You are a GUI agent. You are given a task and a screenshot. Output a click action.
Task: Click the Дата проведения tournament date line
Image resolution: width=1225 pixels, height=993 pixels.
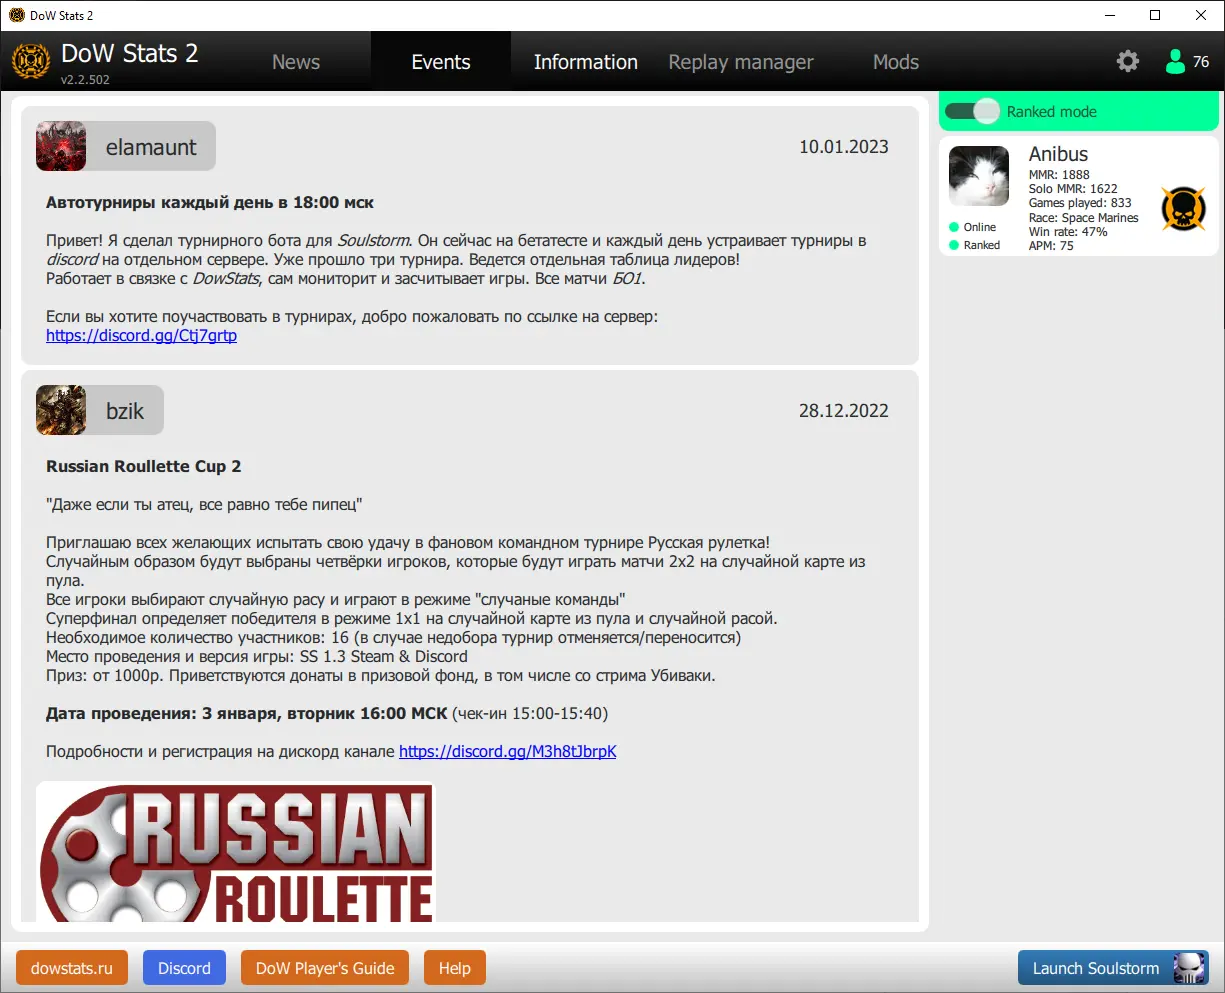click(327, 714)
